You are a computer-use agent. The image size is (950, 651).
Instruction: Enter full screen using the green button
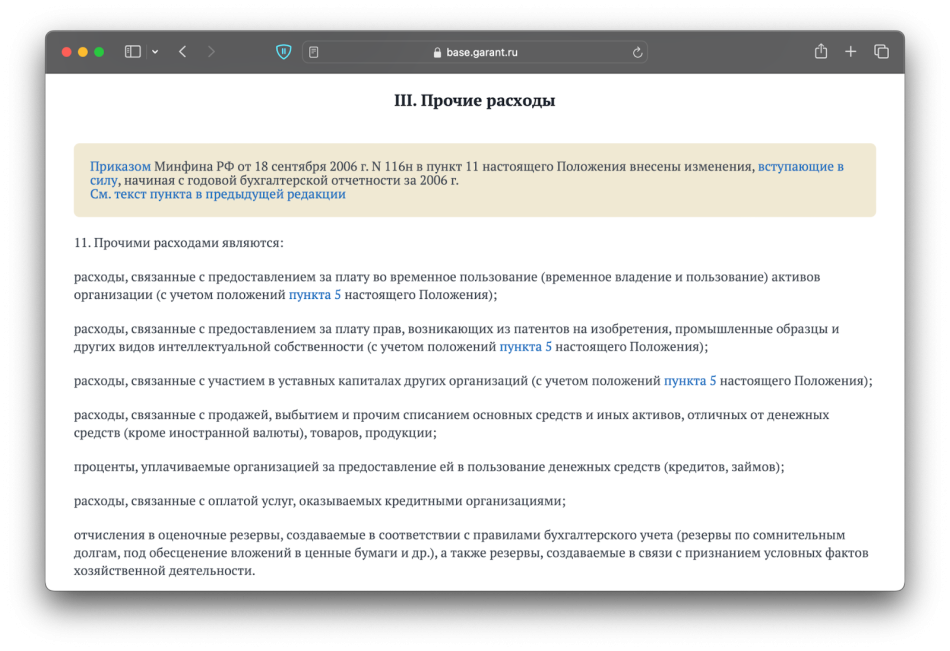99,52
